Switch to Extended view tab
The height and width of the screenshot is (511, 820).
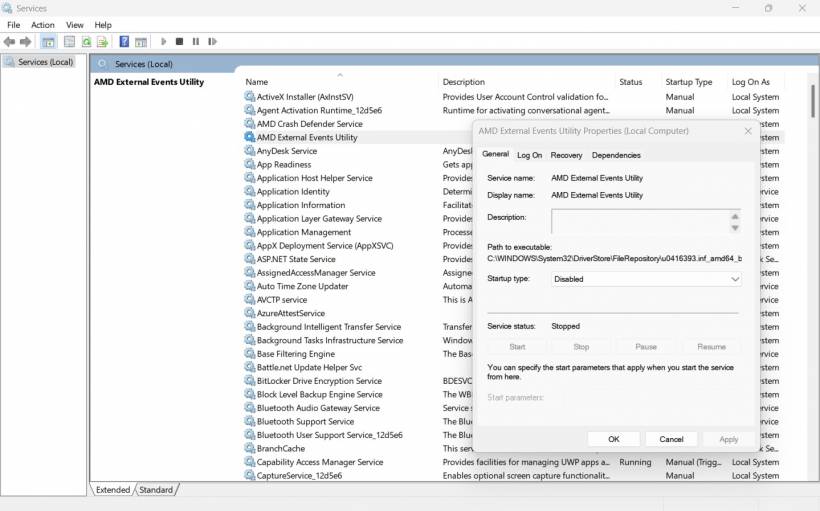coord(112,490)
